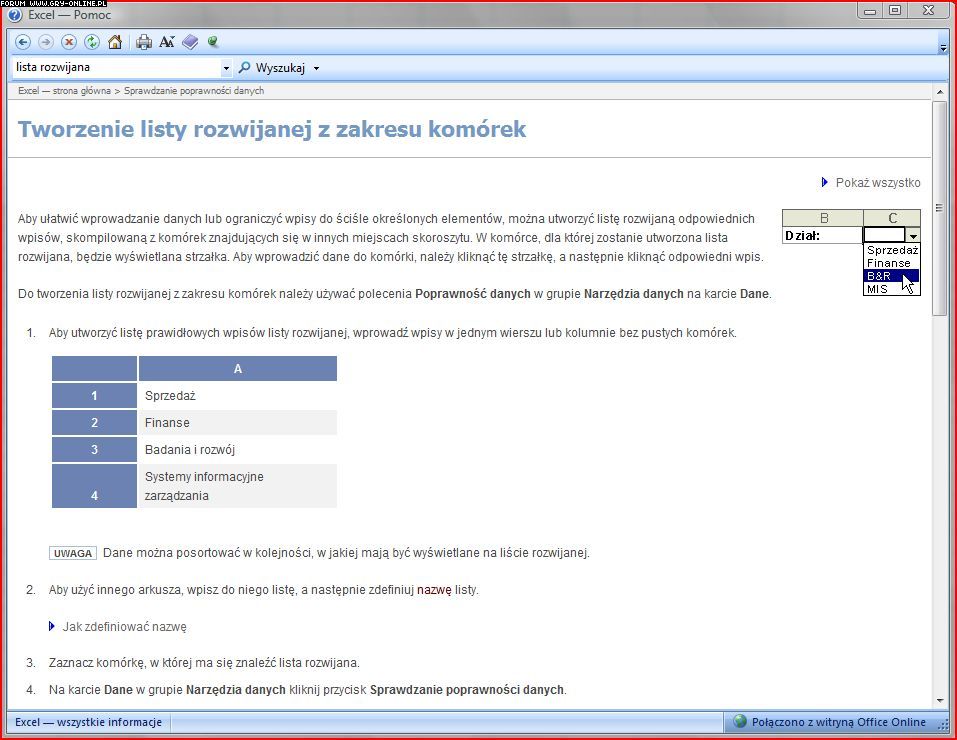Click the Pokaż wszystko link

tap(878, 183)
